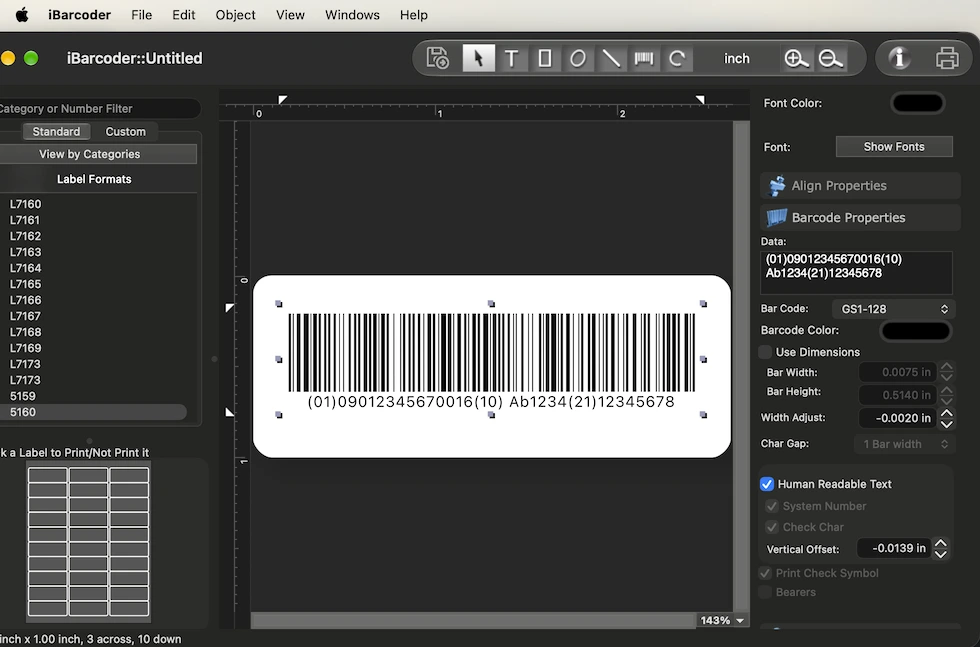Select the arrow pointer tool

pyautogui.click(x=479, y=58)
